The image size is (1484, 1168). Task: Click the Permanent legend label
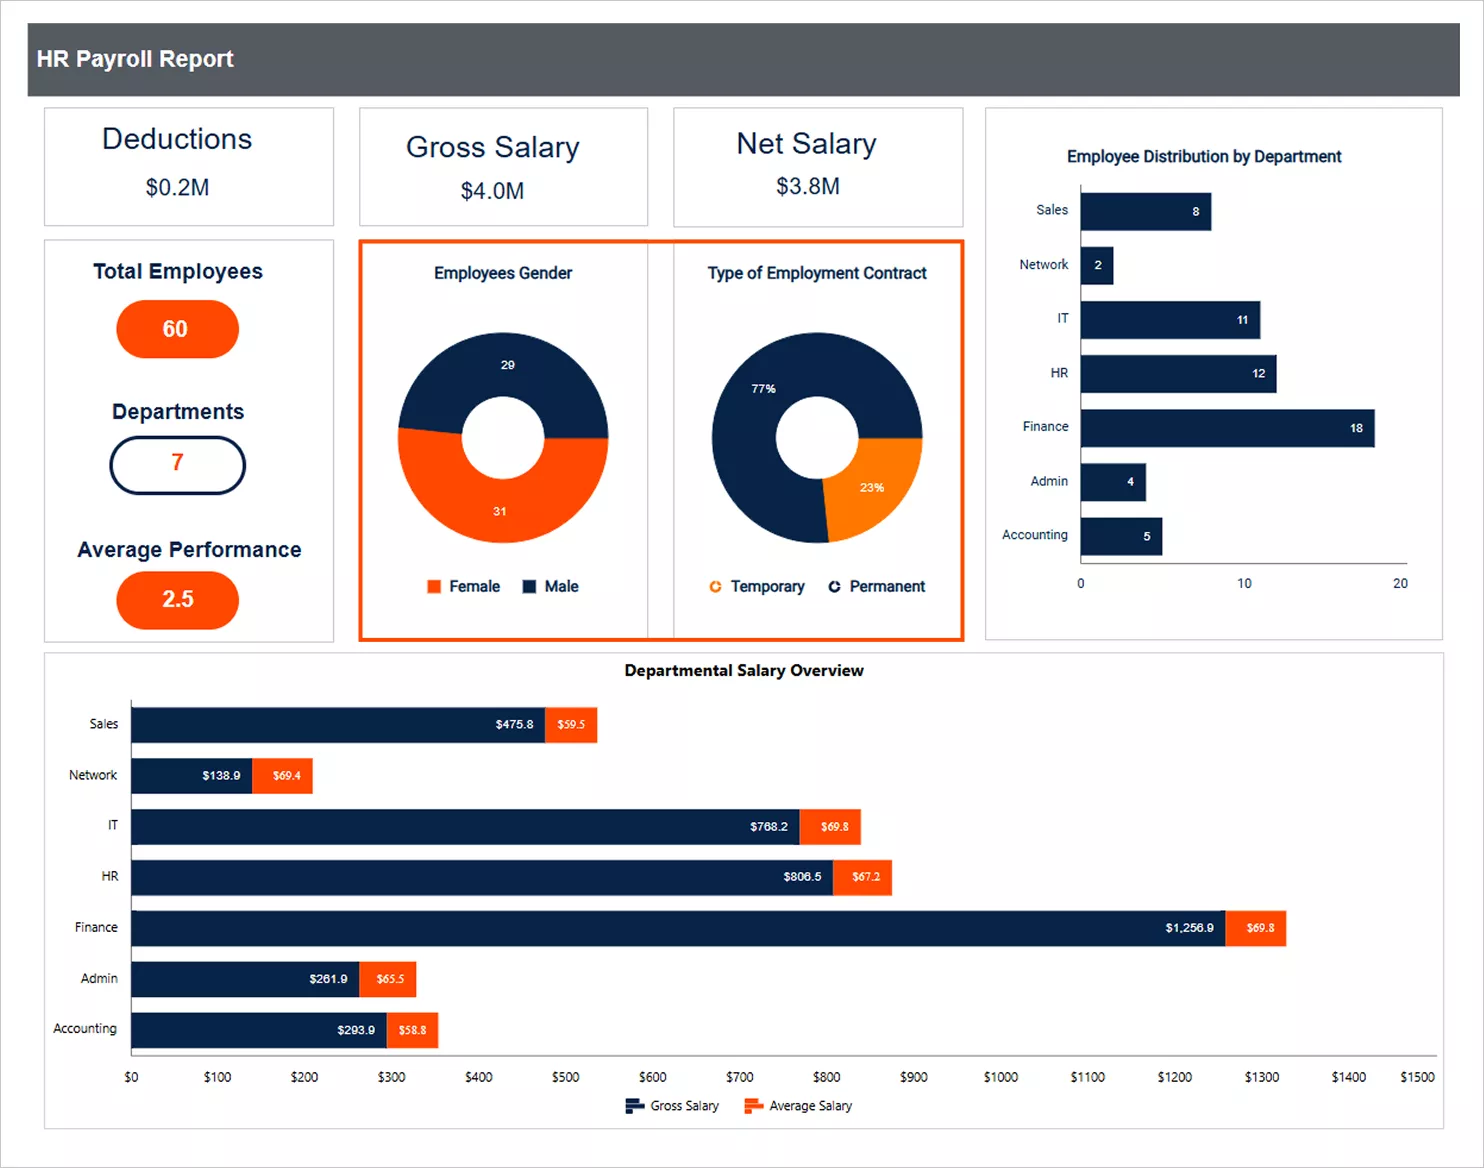point(887,587)
